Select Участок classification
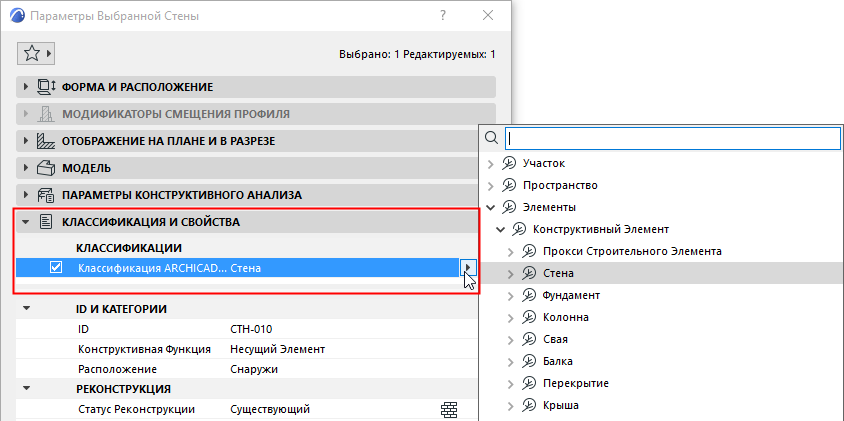The image size is (844, 421). [x=544, y=163]
